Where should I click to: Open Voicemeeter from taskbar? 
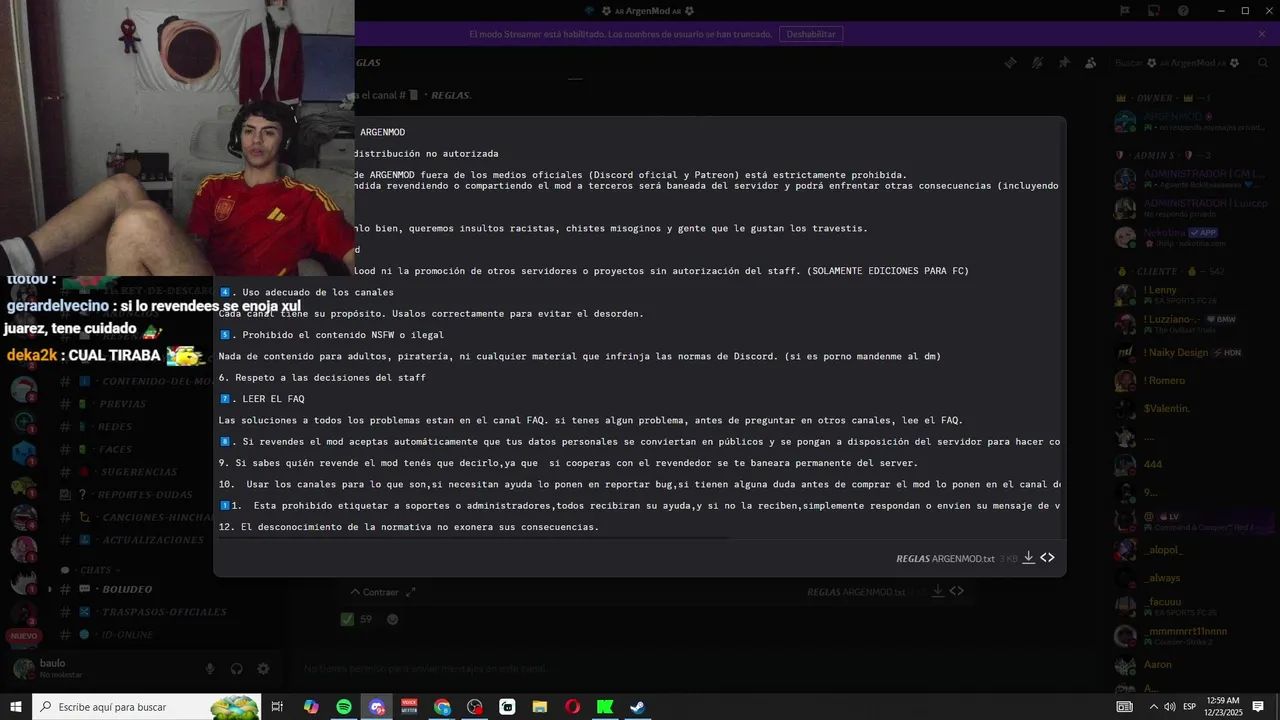[x=409, y=707]
